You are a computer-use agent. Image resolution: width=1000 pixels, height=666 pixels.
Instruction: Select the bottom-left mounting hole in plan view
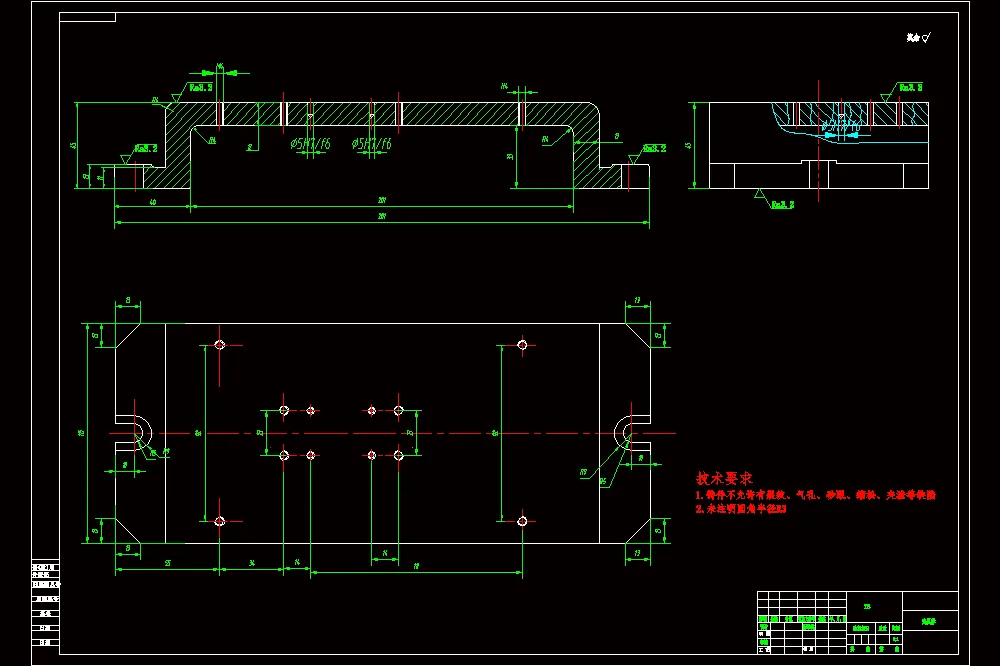point(219,521)
